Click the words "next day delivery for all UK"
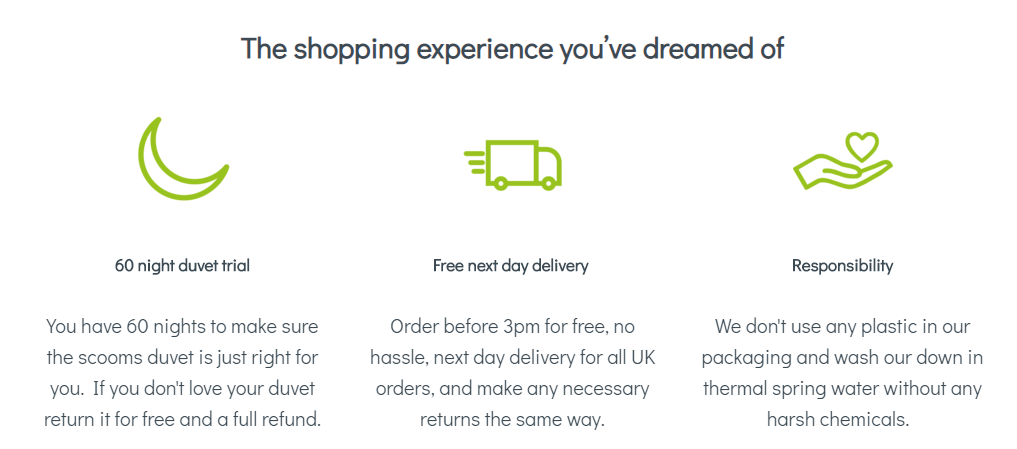Viewport: 1017px width, 449px height. [546, 357]
